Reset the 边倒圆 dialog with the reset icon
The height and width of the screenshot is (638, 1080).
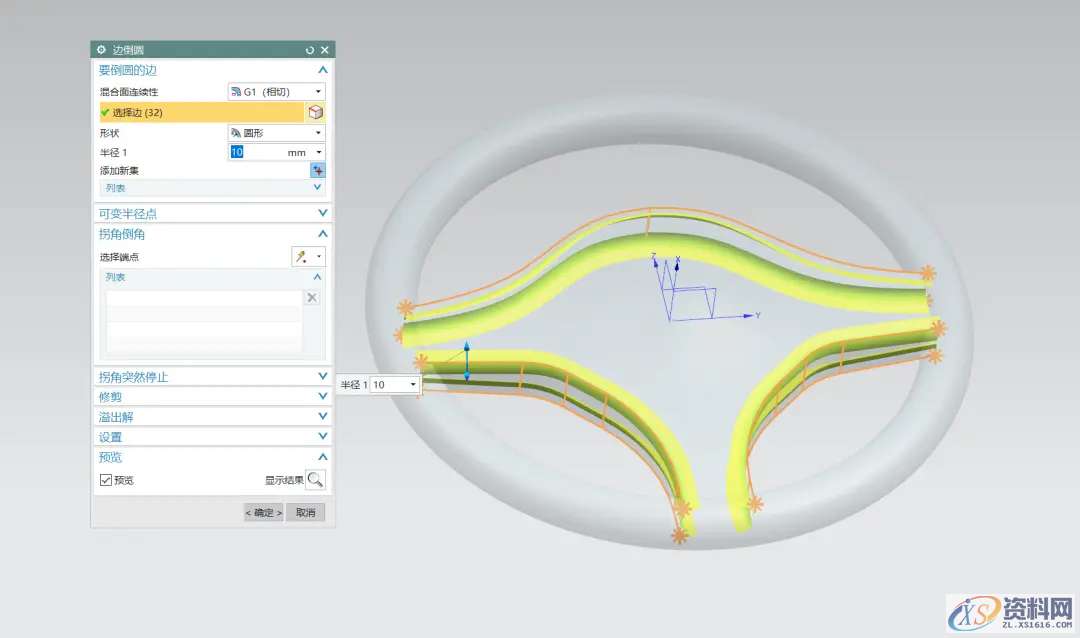pyautogui.click(x=310, y=49)
